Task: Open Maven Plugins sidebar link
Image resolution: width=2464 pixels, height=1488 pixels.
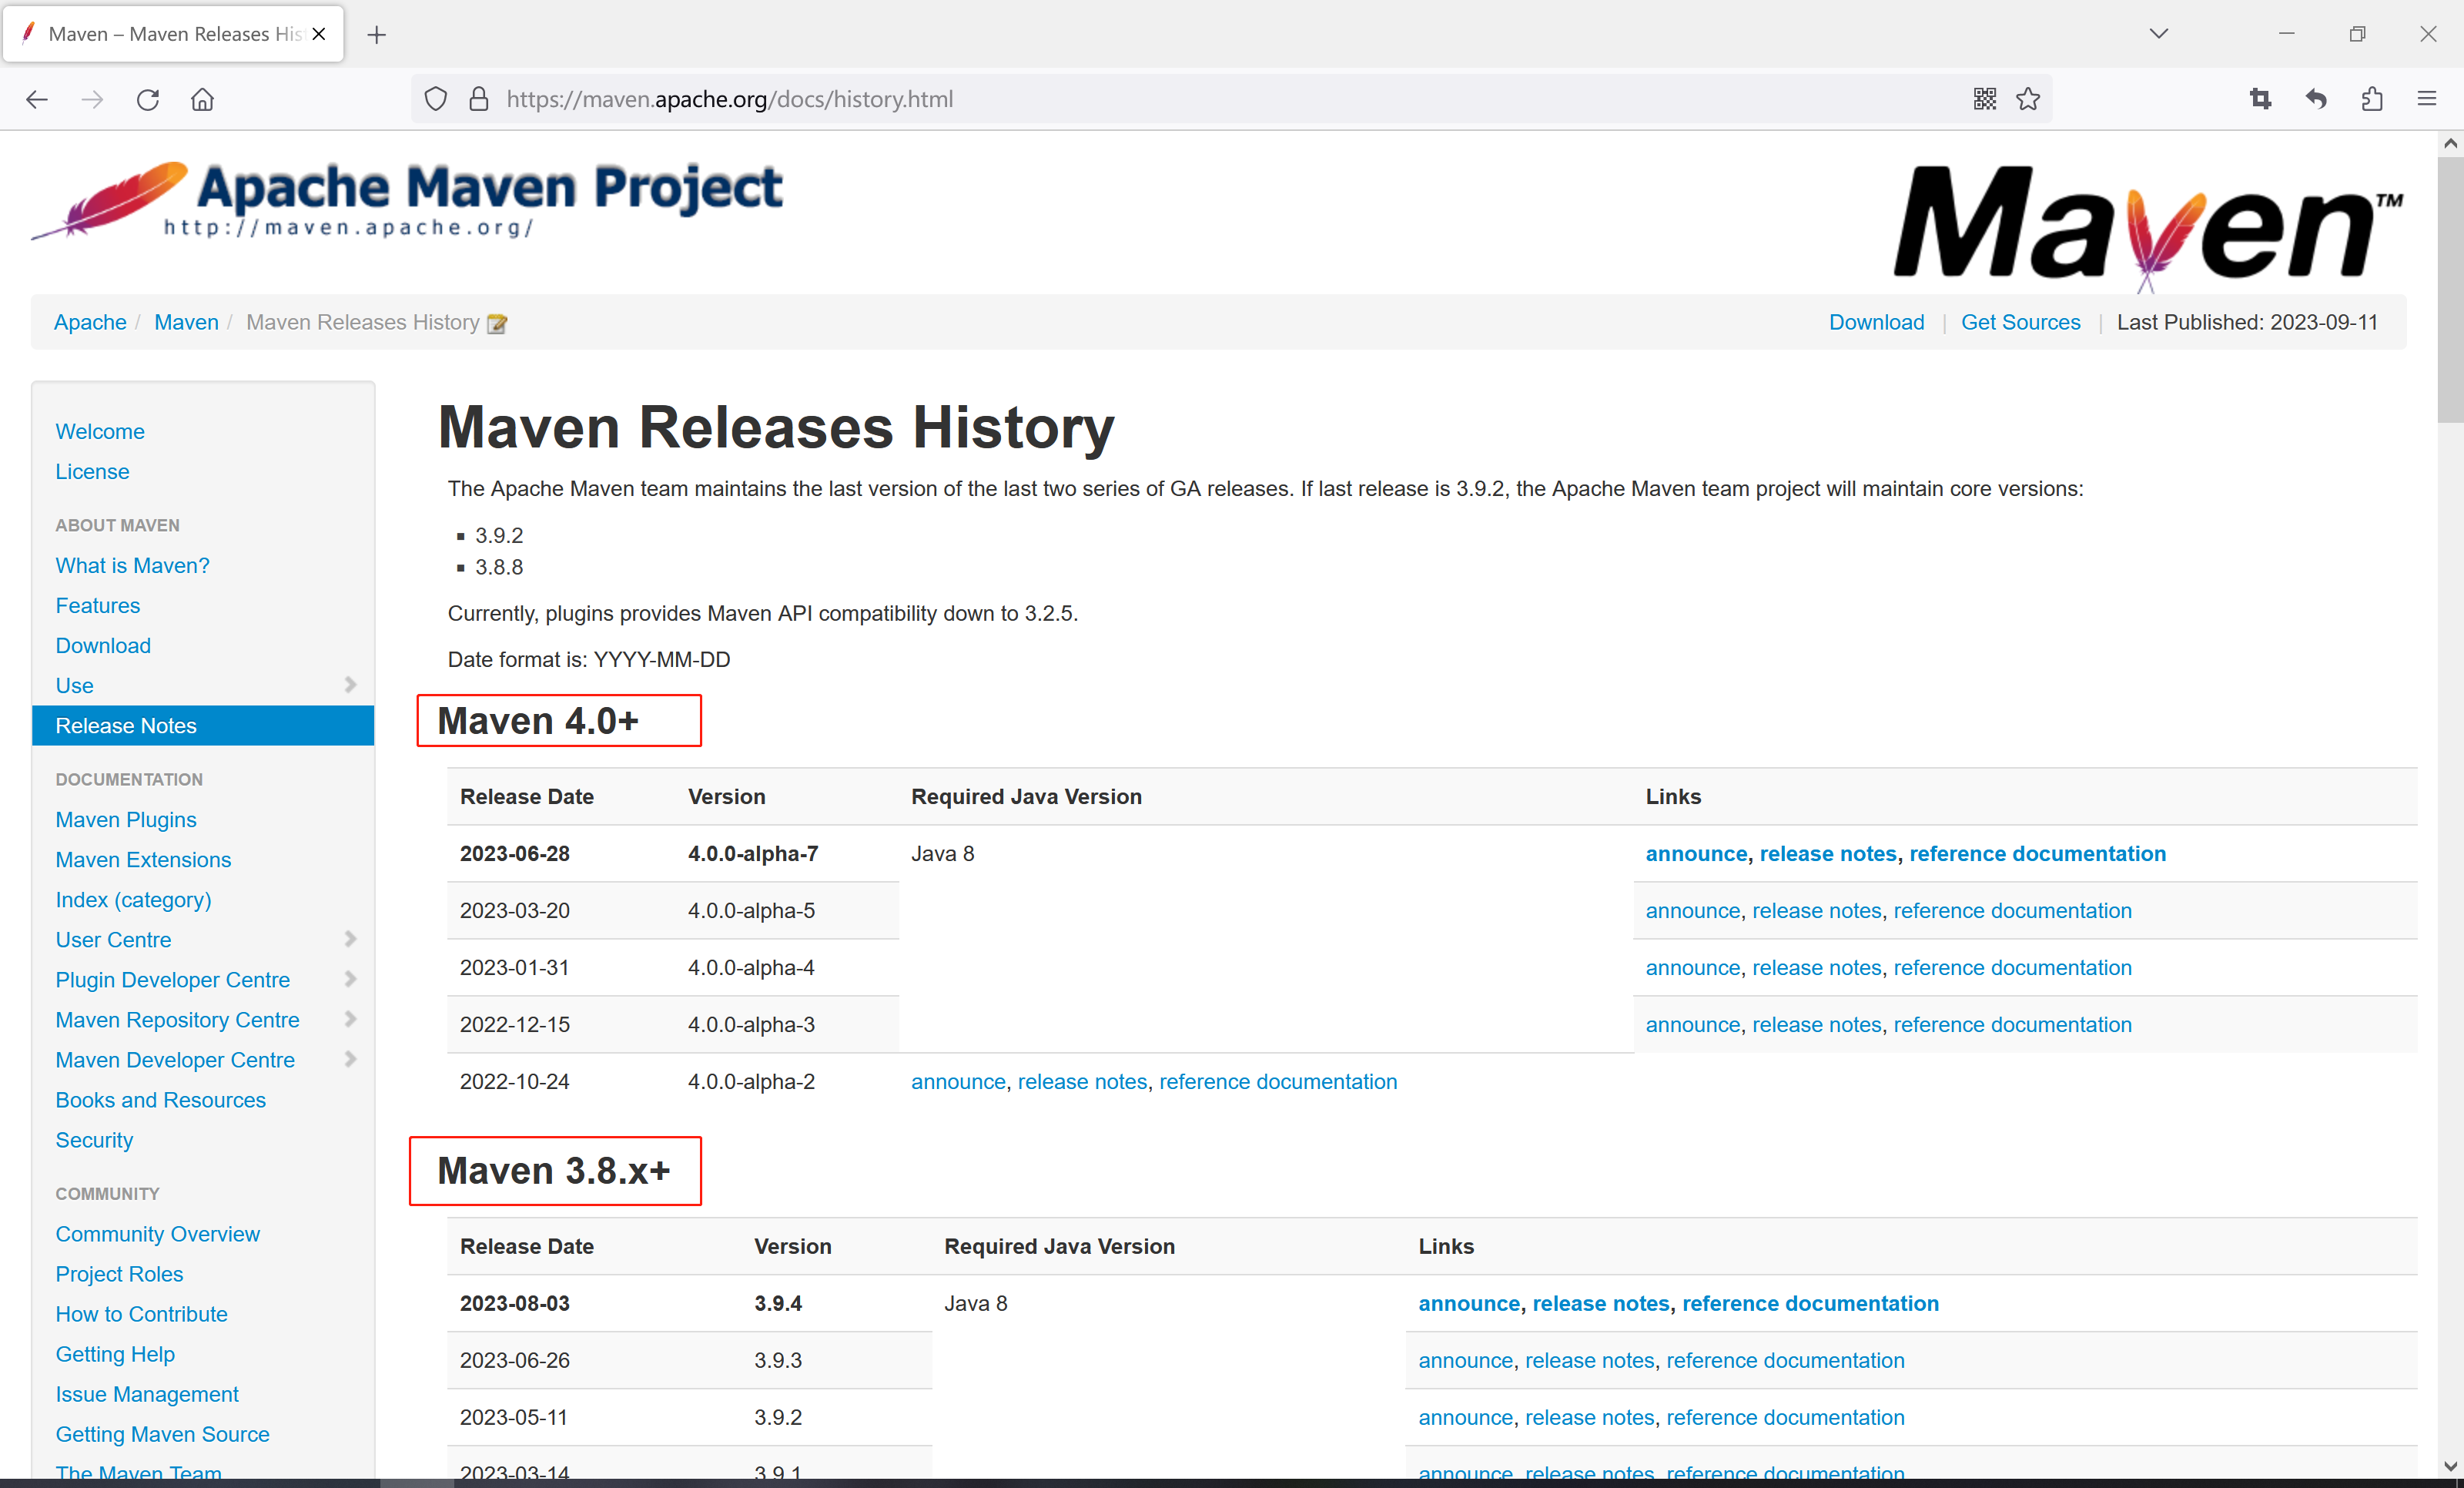Action: click(x=126, y=819)
